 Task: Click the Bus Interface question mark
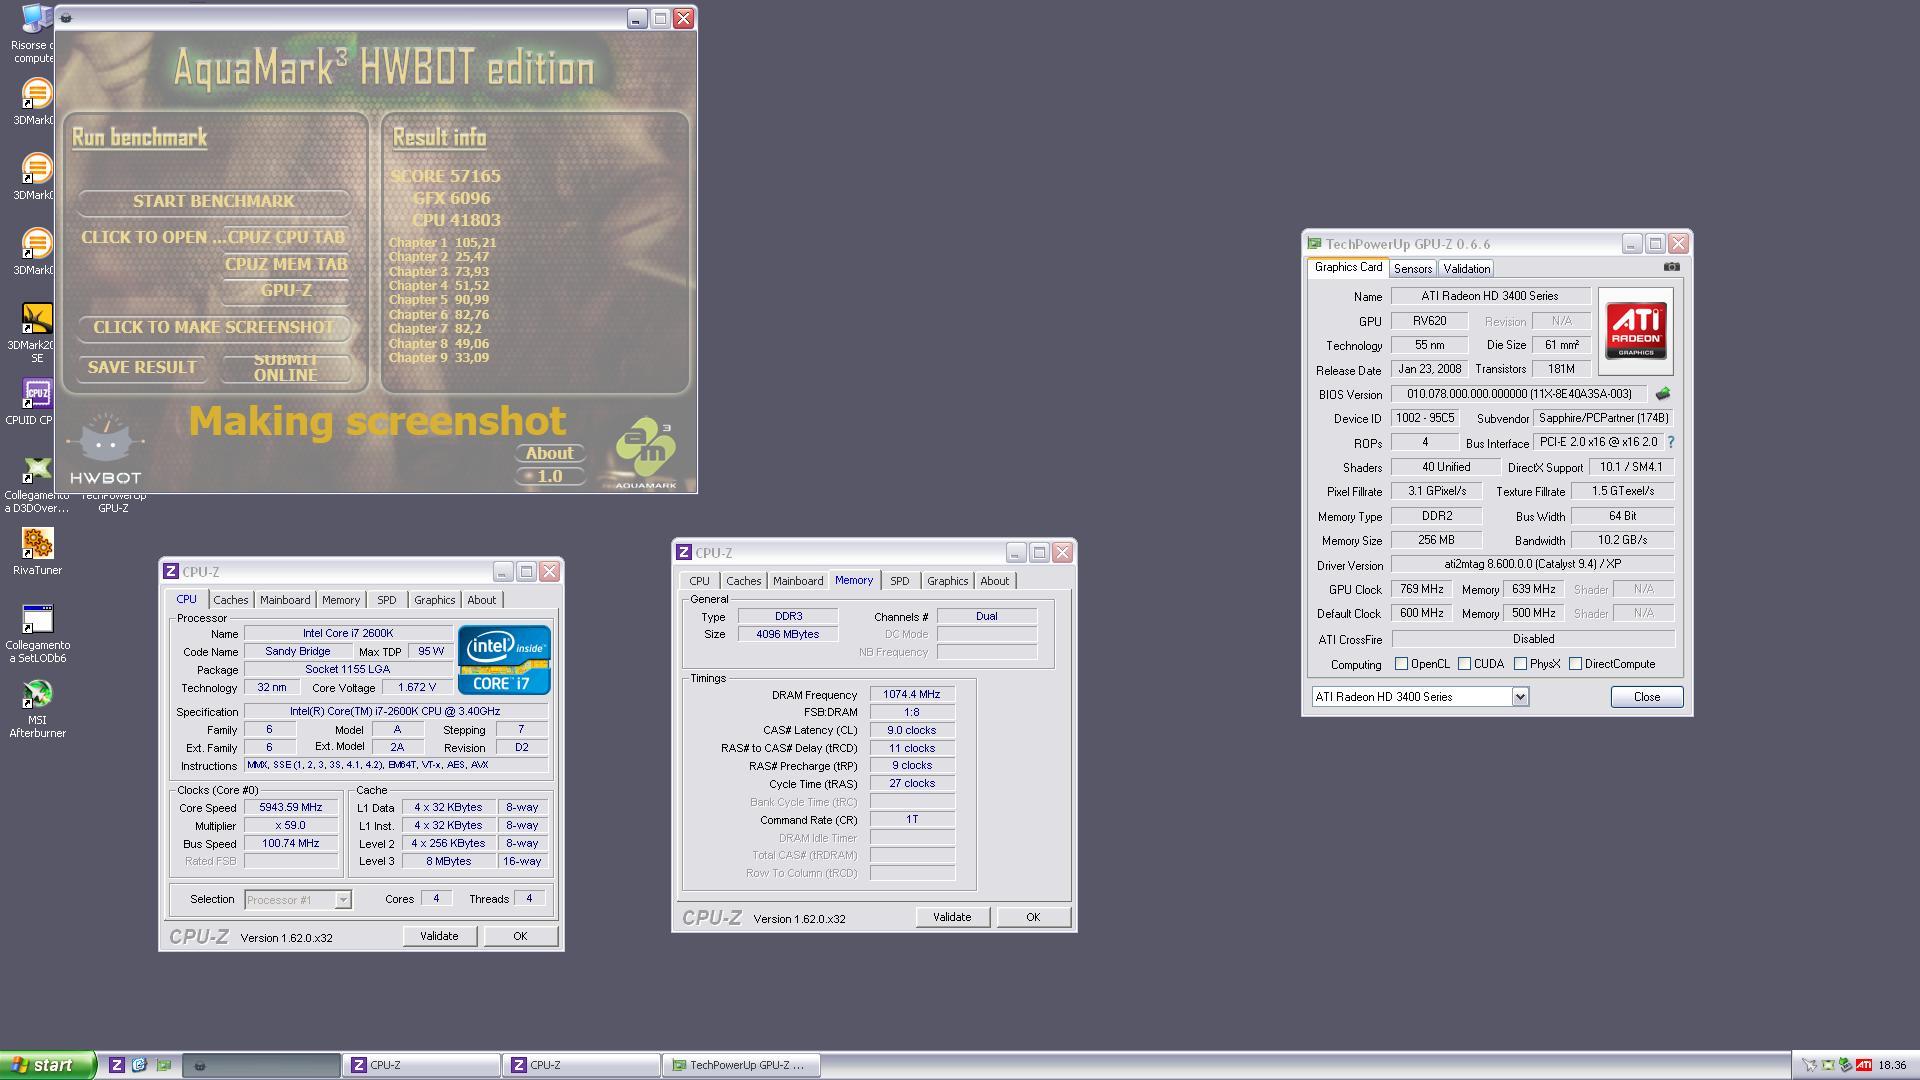pos(1670,442)
